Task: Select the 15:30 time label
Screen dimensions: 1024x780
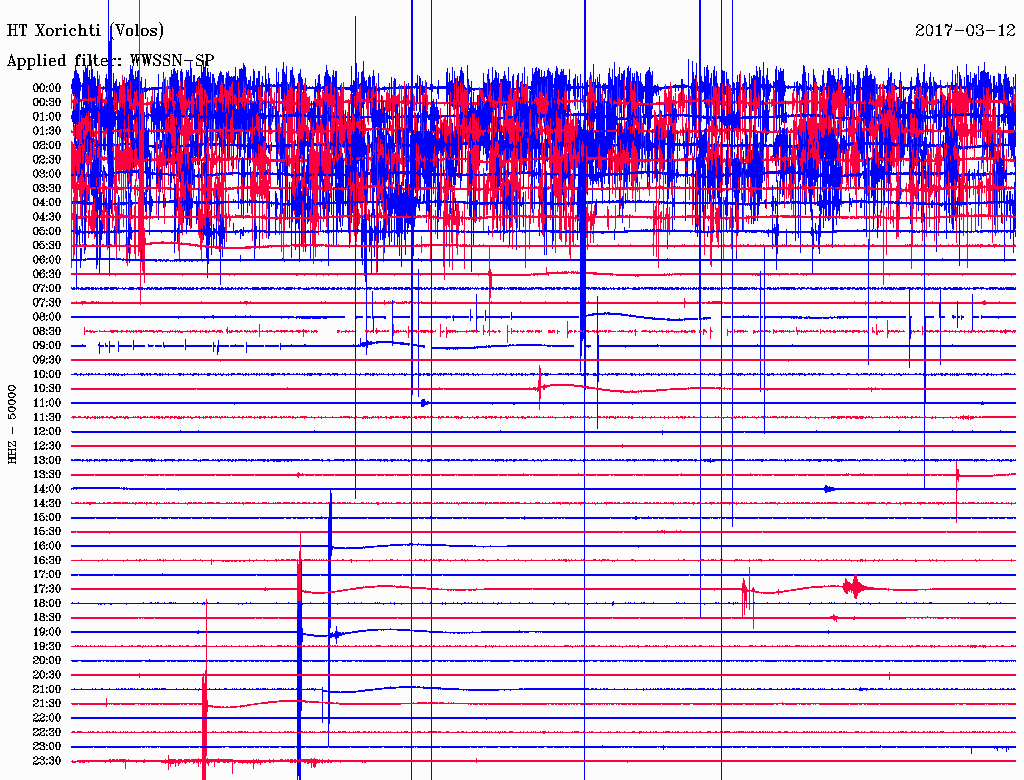Action: coord(47,531)
